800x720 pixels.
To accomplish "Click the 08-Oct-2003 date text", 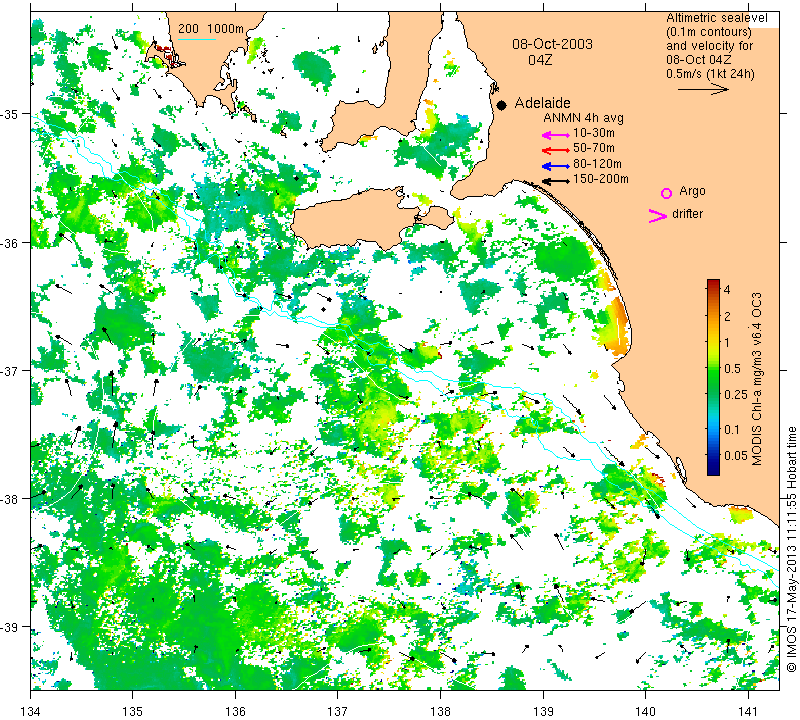I will pyautogui.click(x=553, y=44).
